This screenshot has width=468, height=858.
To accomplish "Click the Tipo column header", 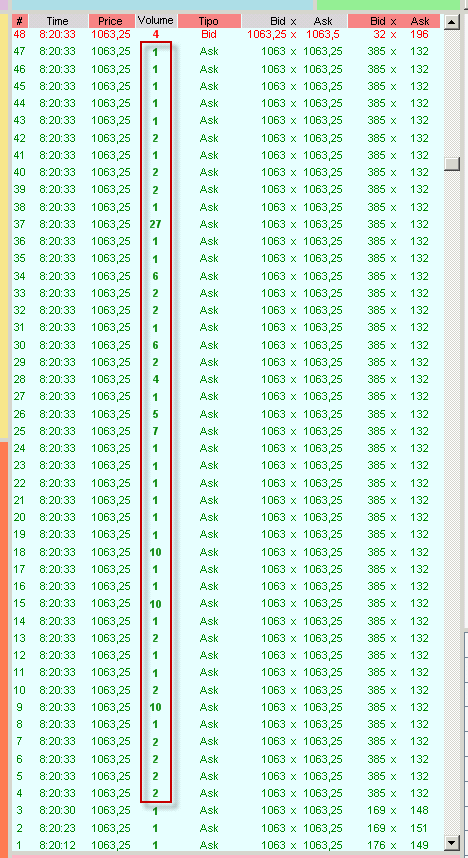I will click(x=209, y=21).
